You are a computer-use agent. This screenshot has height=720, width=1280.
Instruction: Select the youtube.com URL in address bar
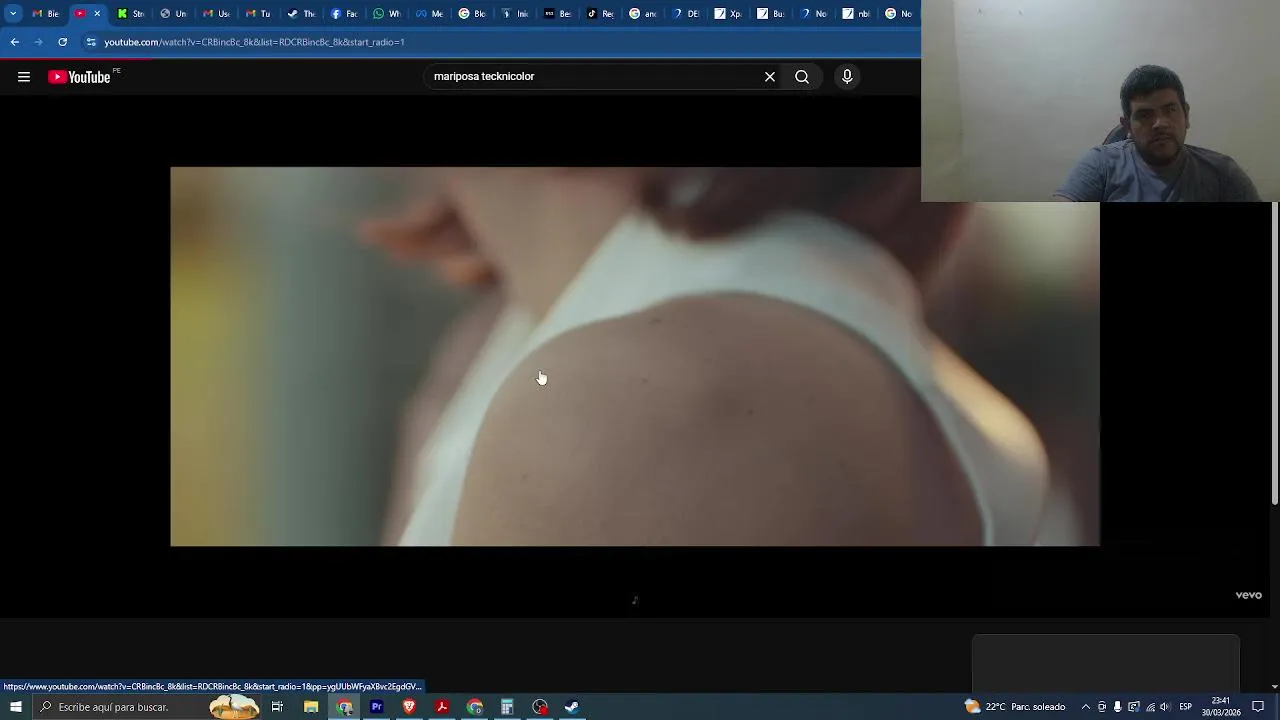coord(254,42)
